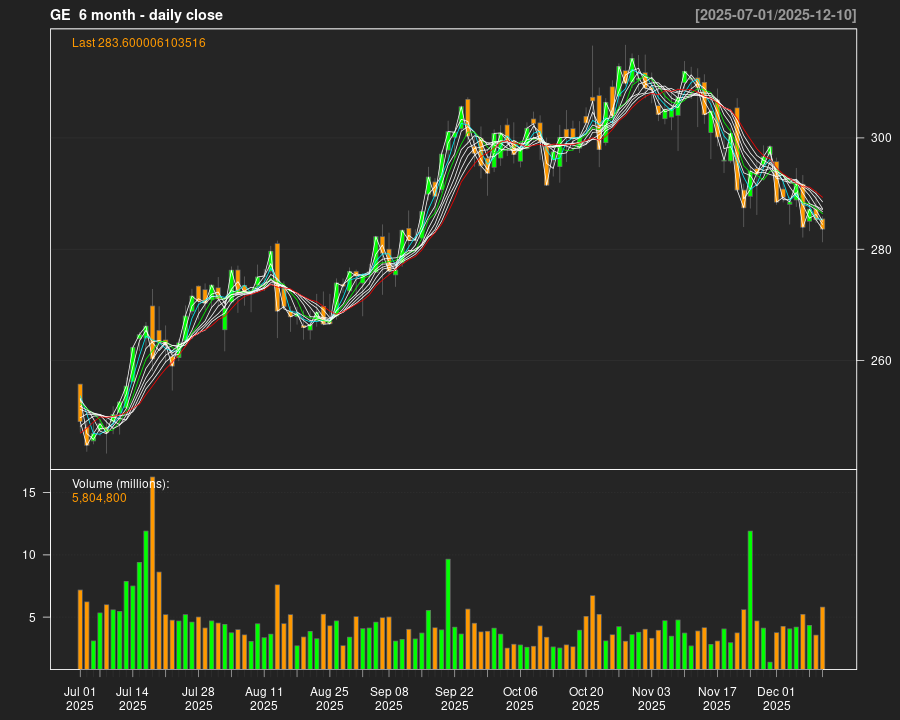
Task: Click the 'Last 283.60' price label
Action: point(139,43)
